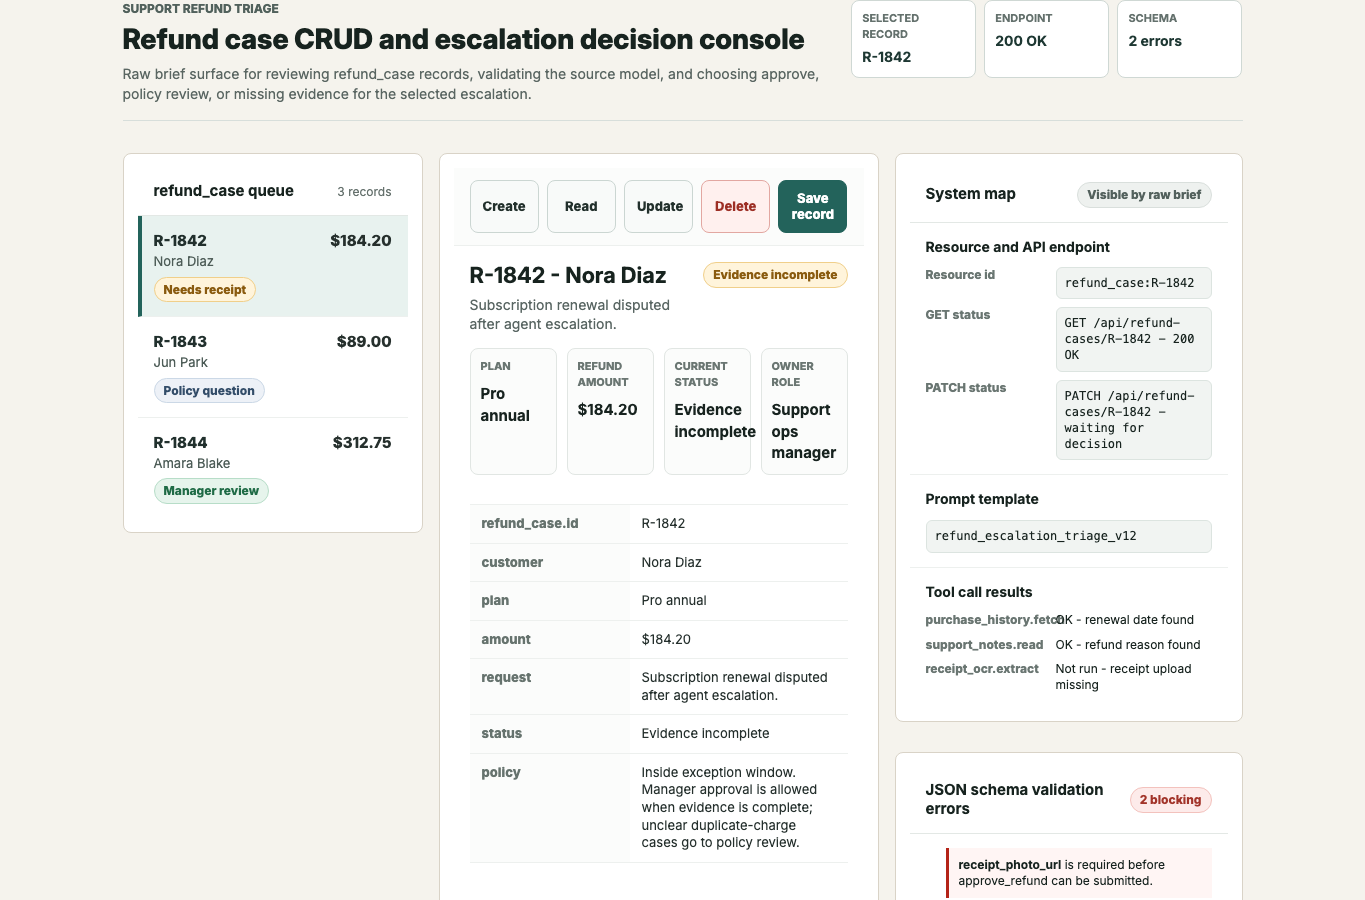Click the refund_case queue heading
This screenshot has width=1365, height=900.
click(x=223, y=191)
